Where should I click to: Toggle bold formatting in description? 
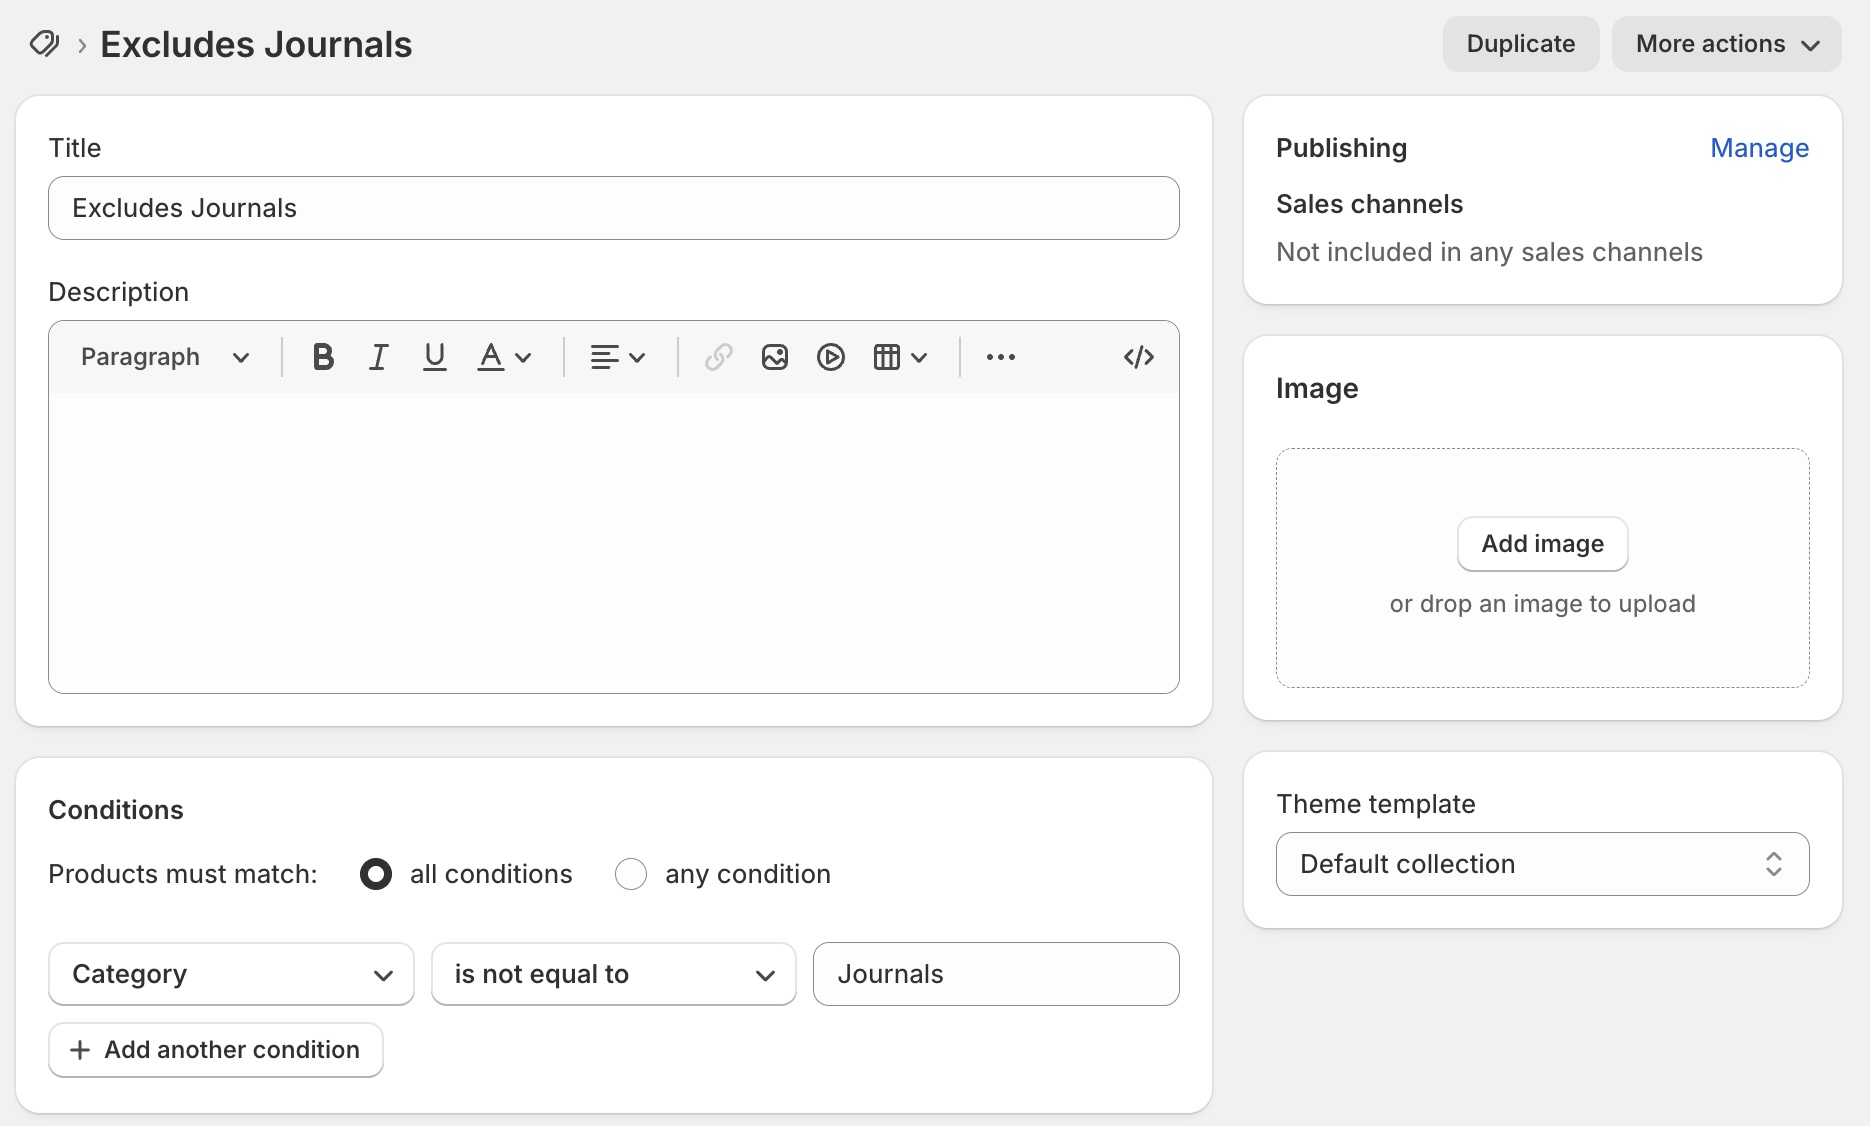point(323,357)
